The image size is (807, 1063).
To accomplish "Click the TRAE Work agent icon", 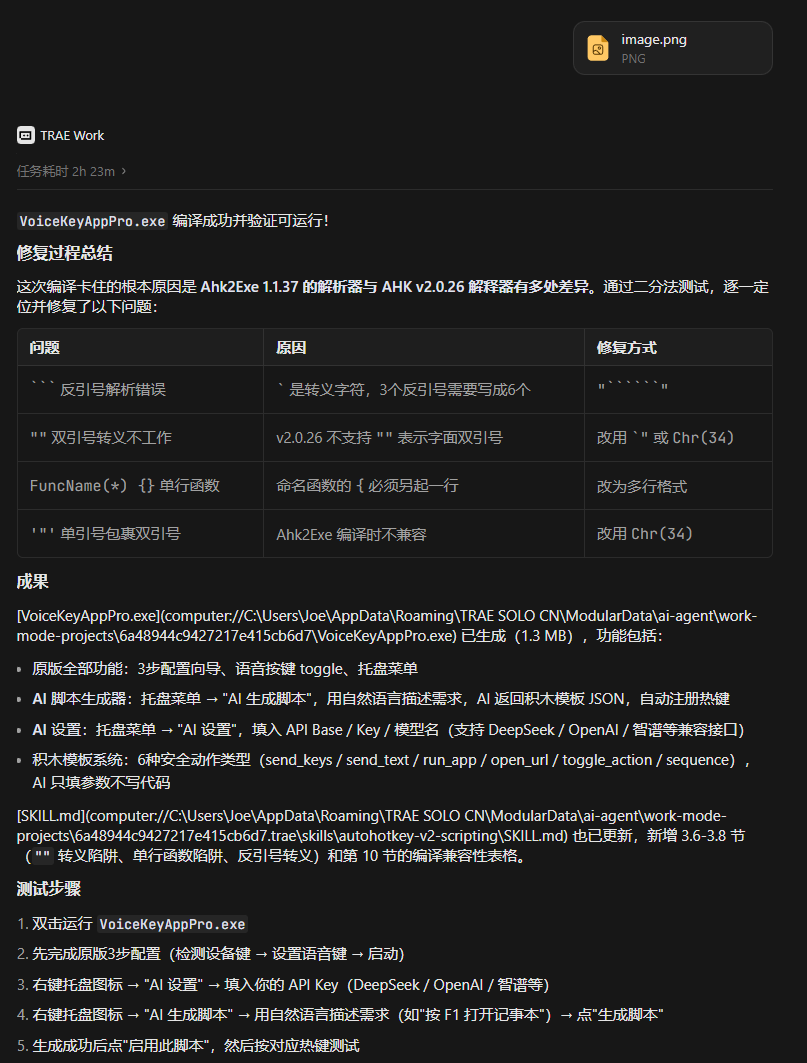I will (x=26, y=136).
